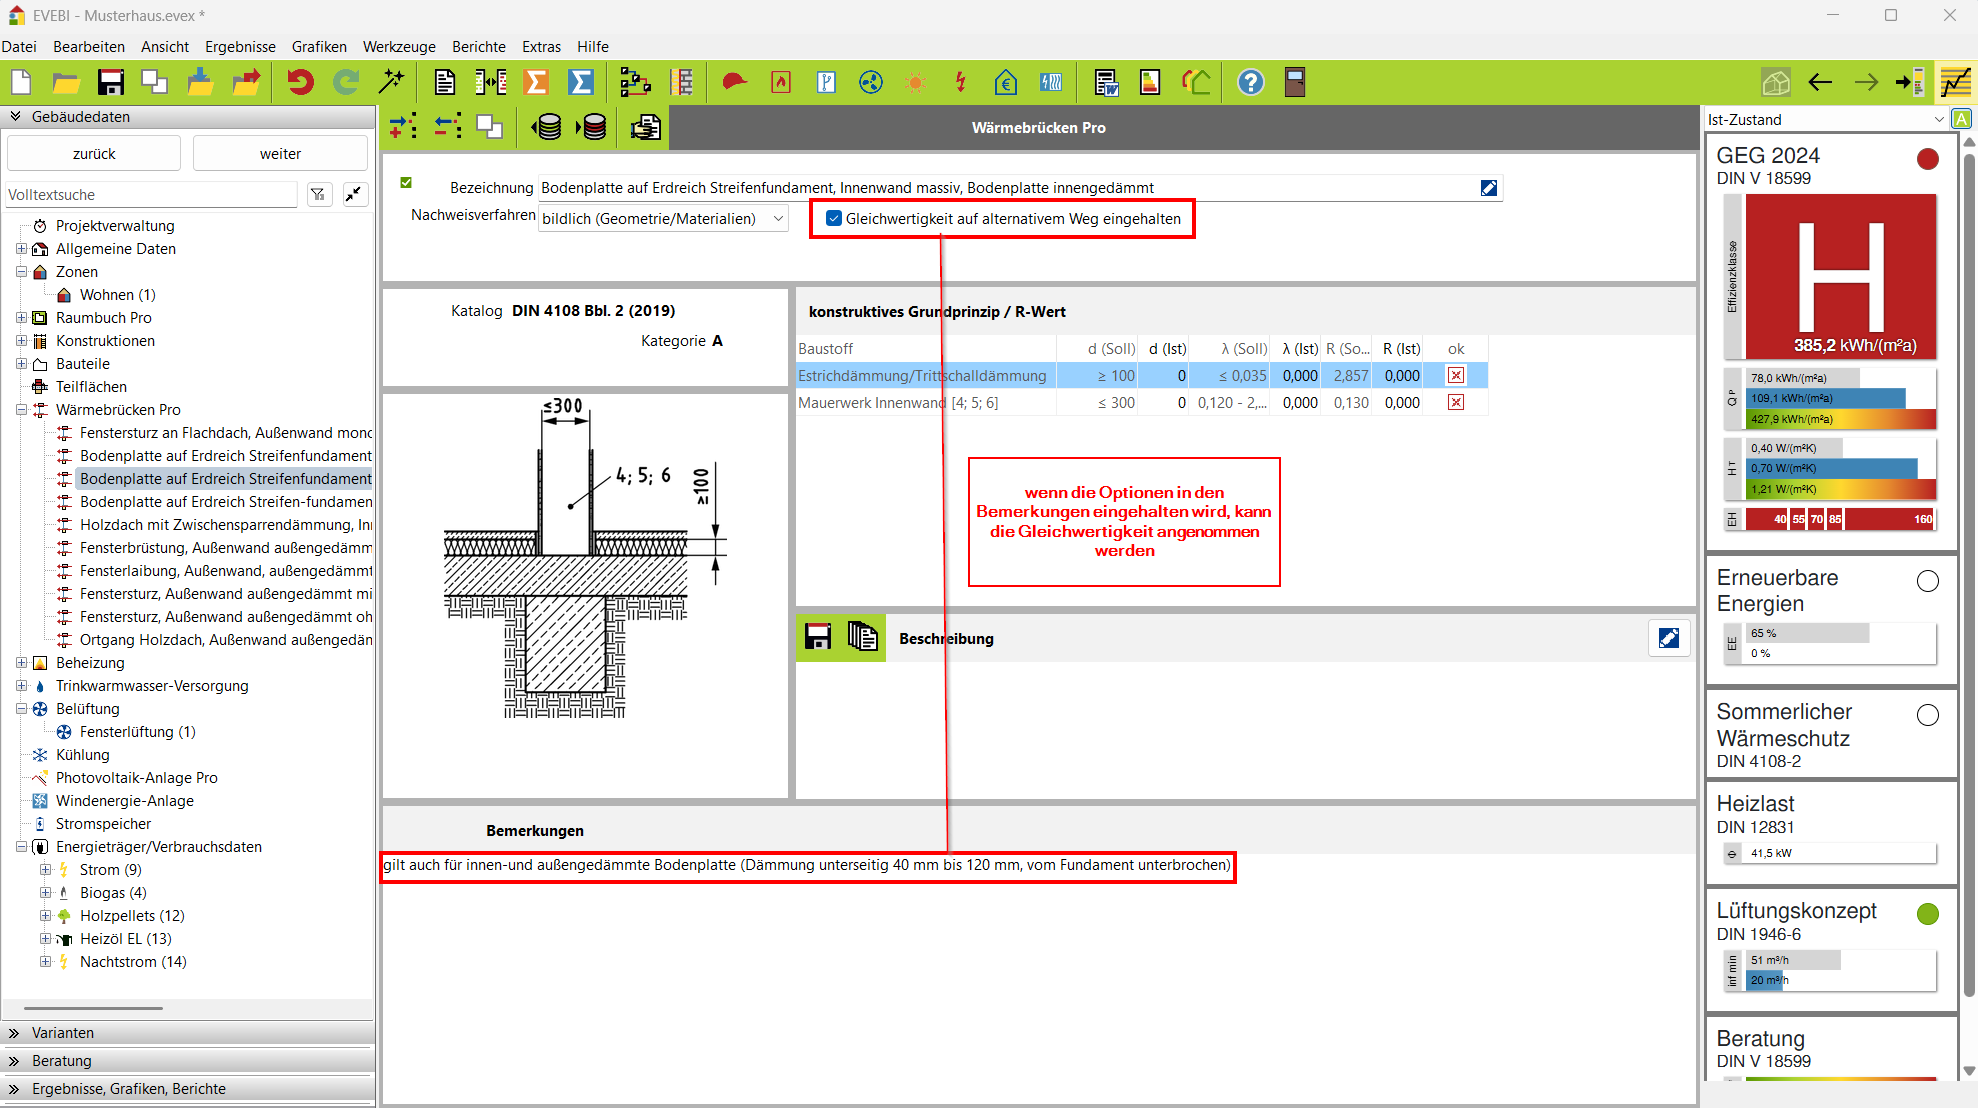Uncheck the green checkbox beside Bezeichnung
This screenshot has width=1978, height=1108.
406,182
